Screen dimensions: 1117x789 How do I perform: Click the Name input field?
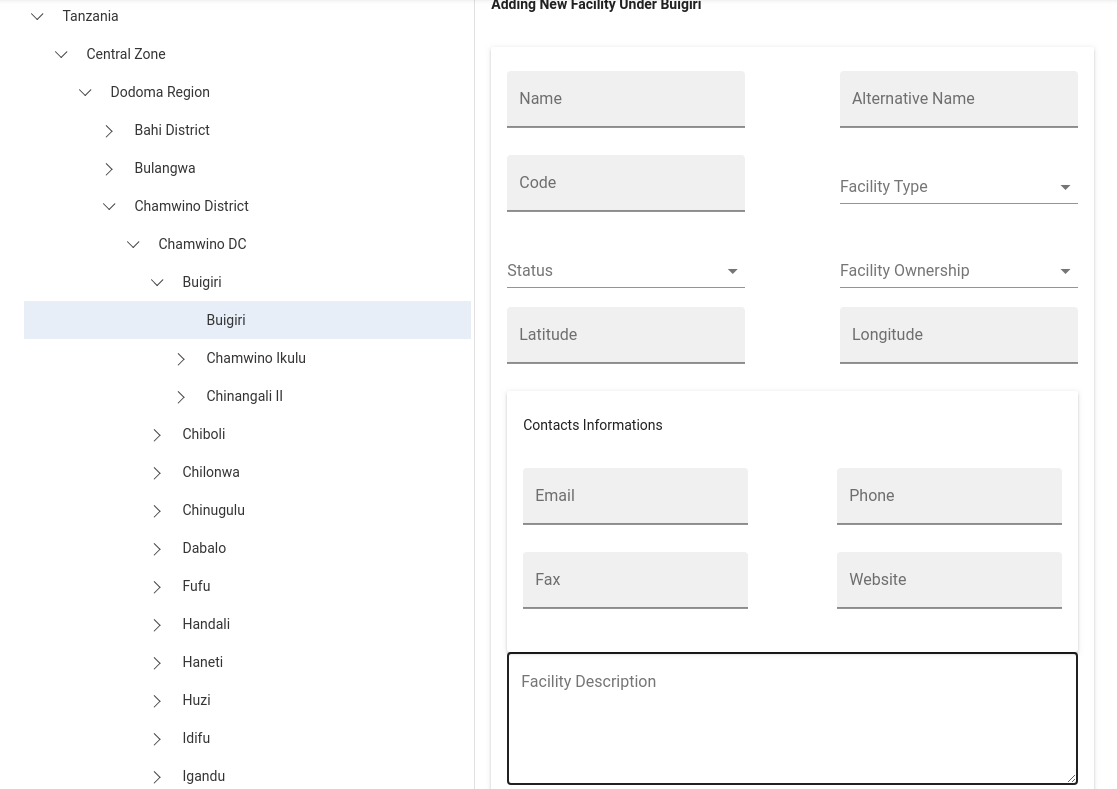626,99
